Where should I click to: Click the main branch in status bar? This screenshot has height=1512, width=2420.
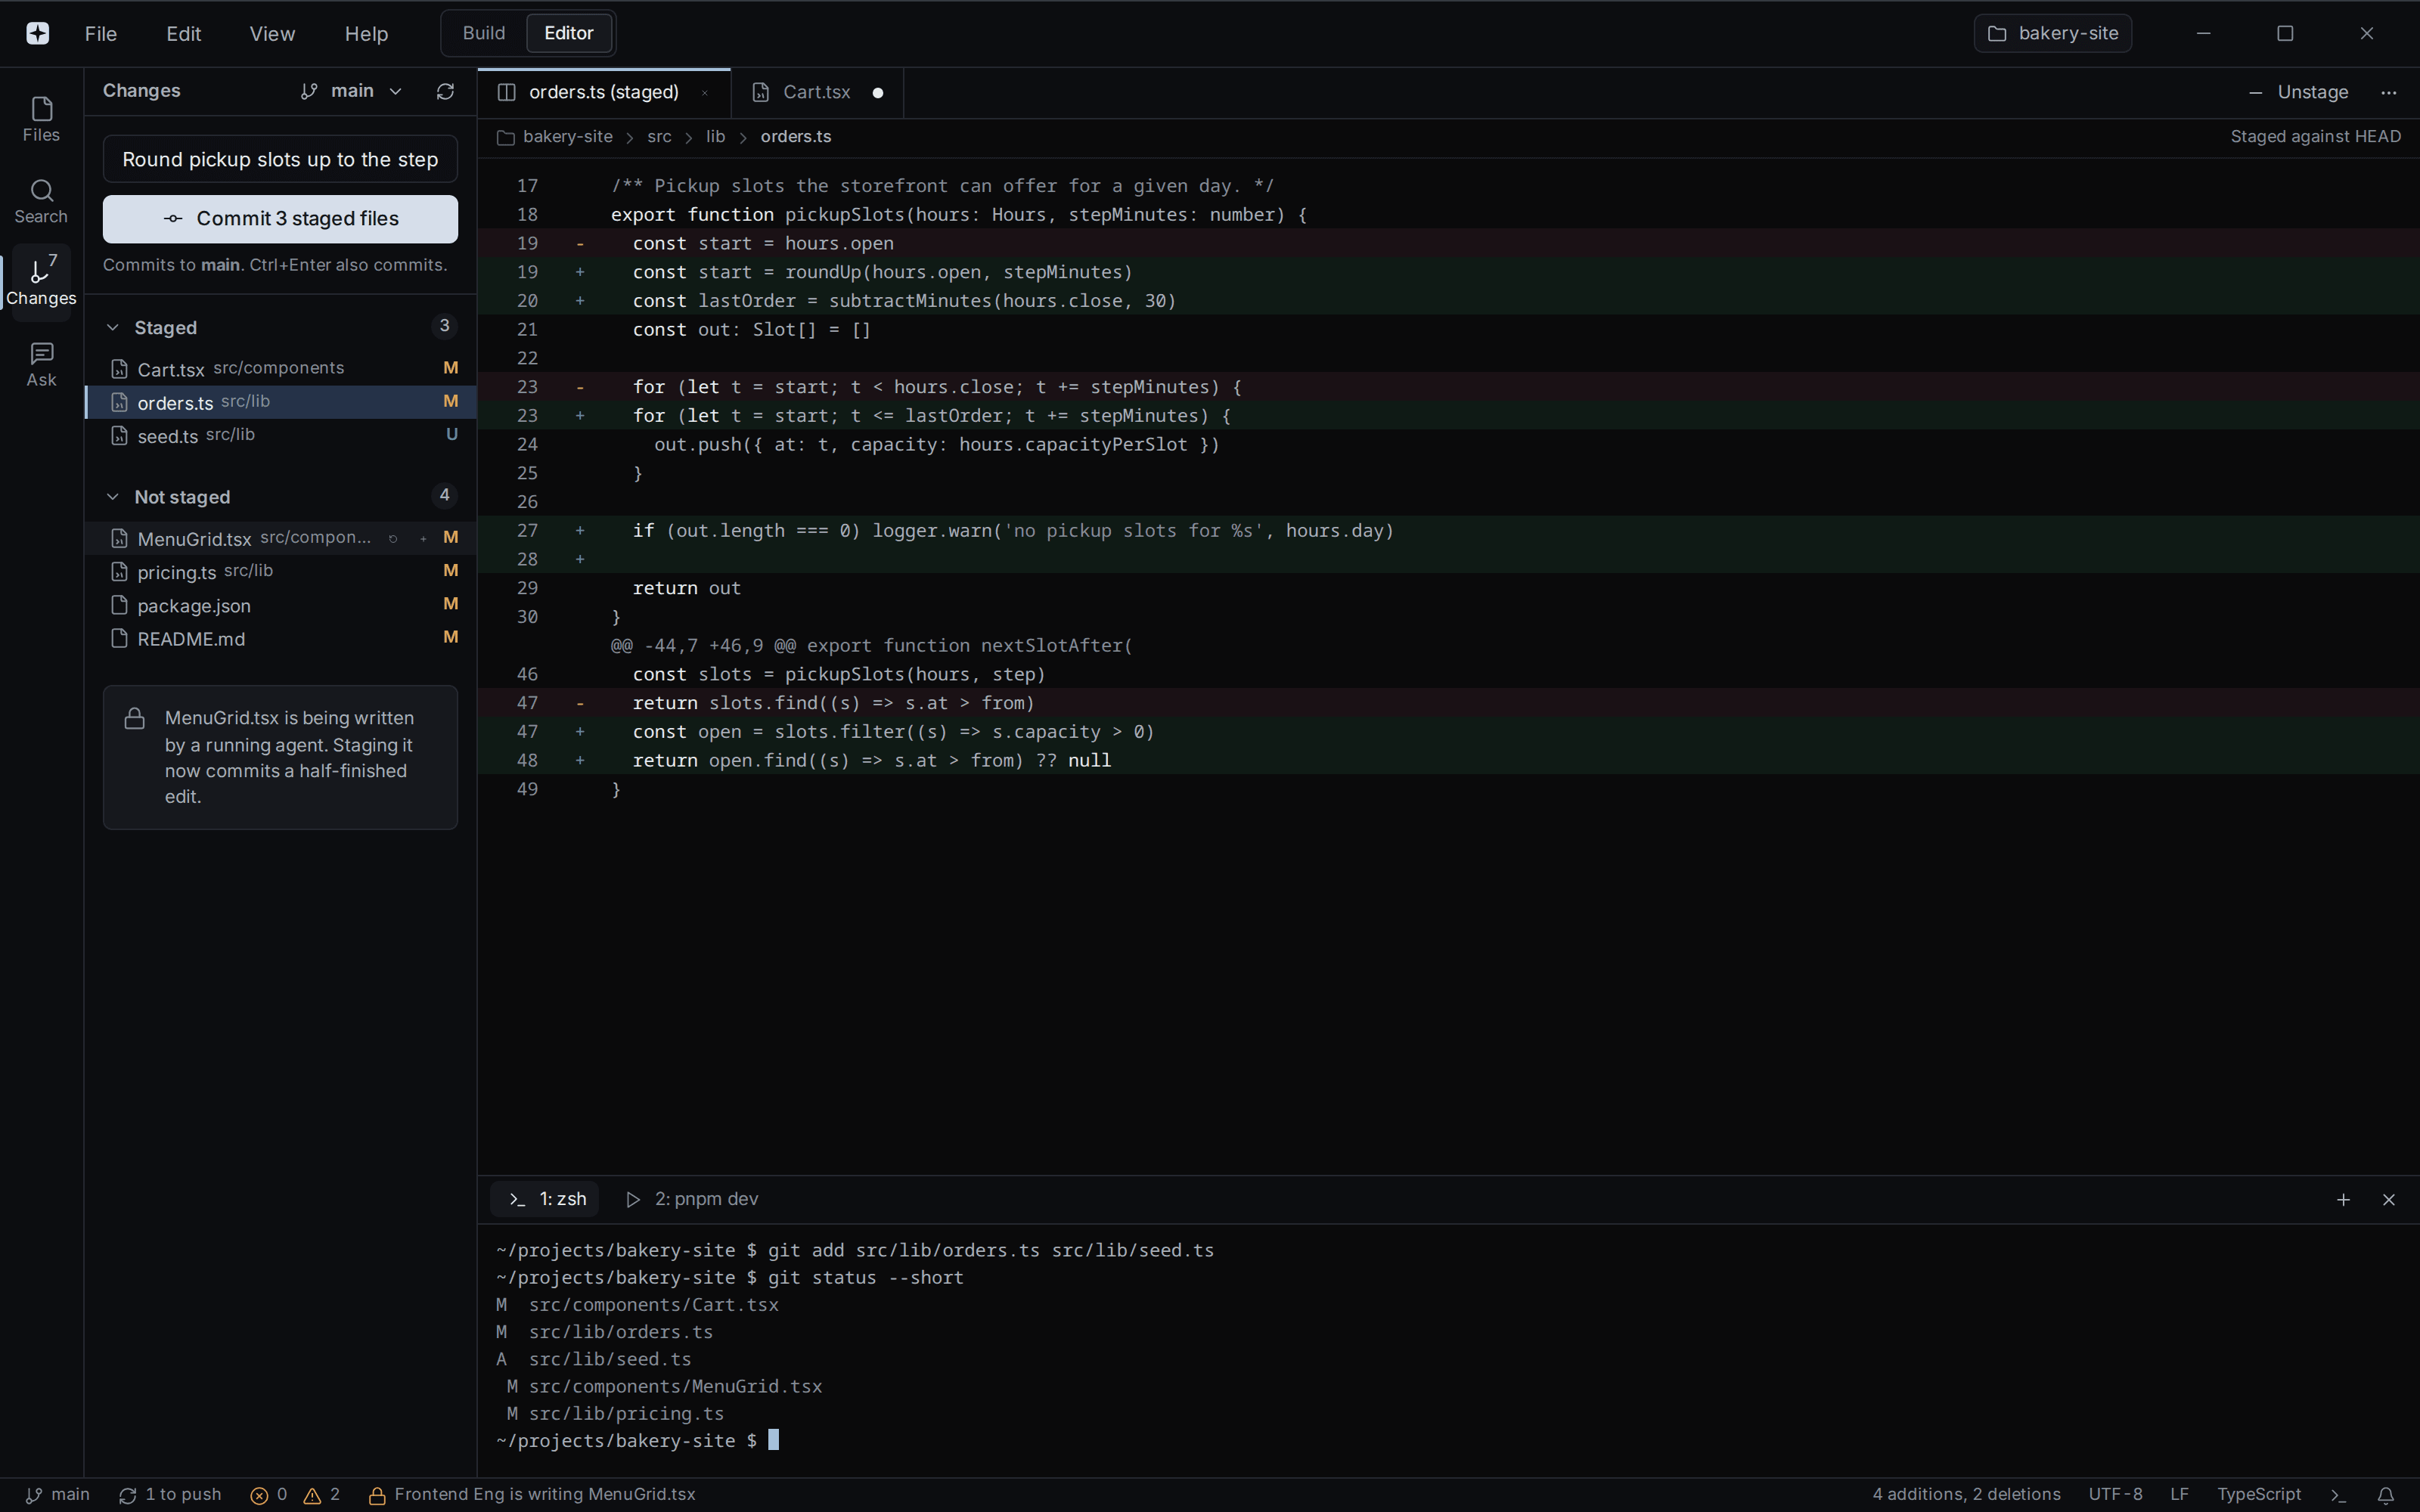(57, 1495)
